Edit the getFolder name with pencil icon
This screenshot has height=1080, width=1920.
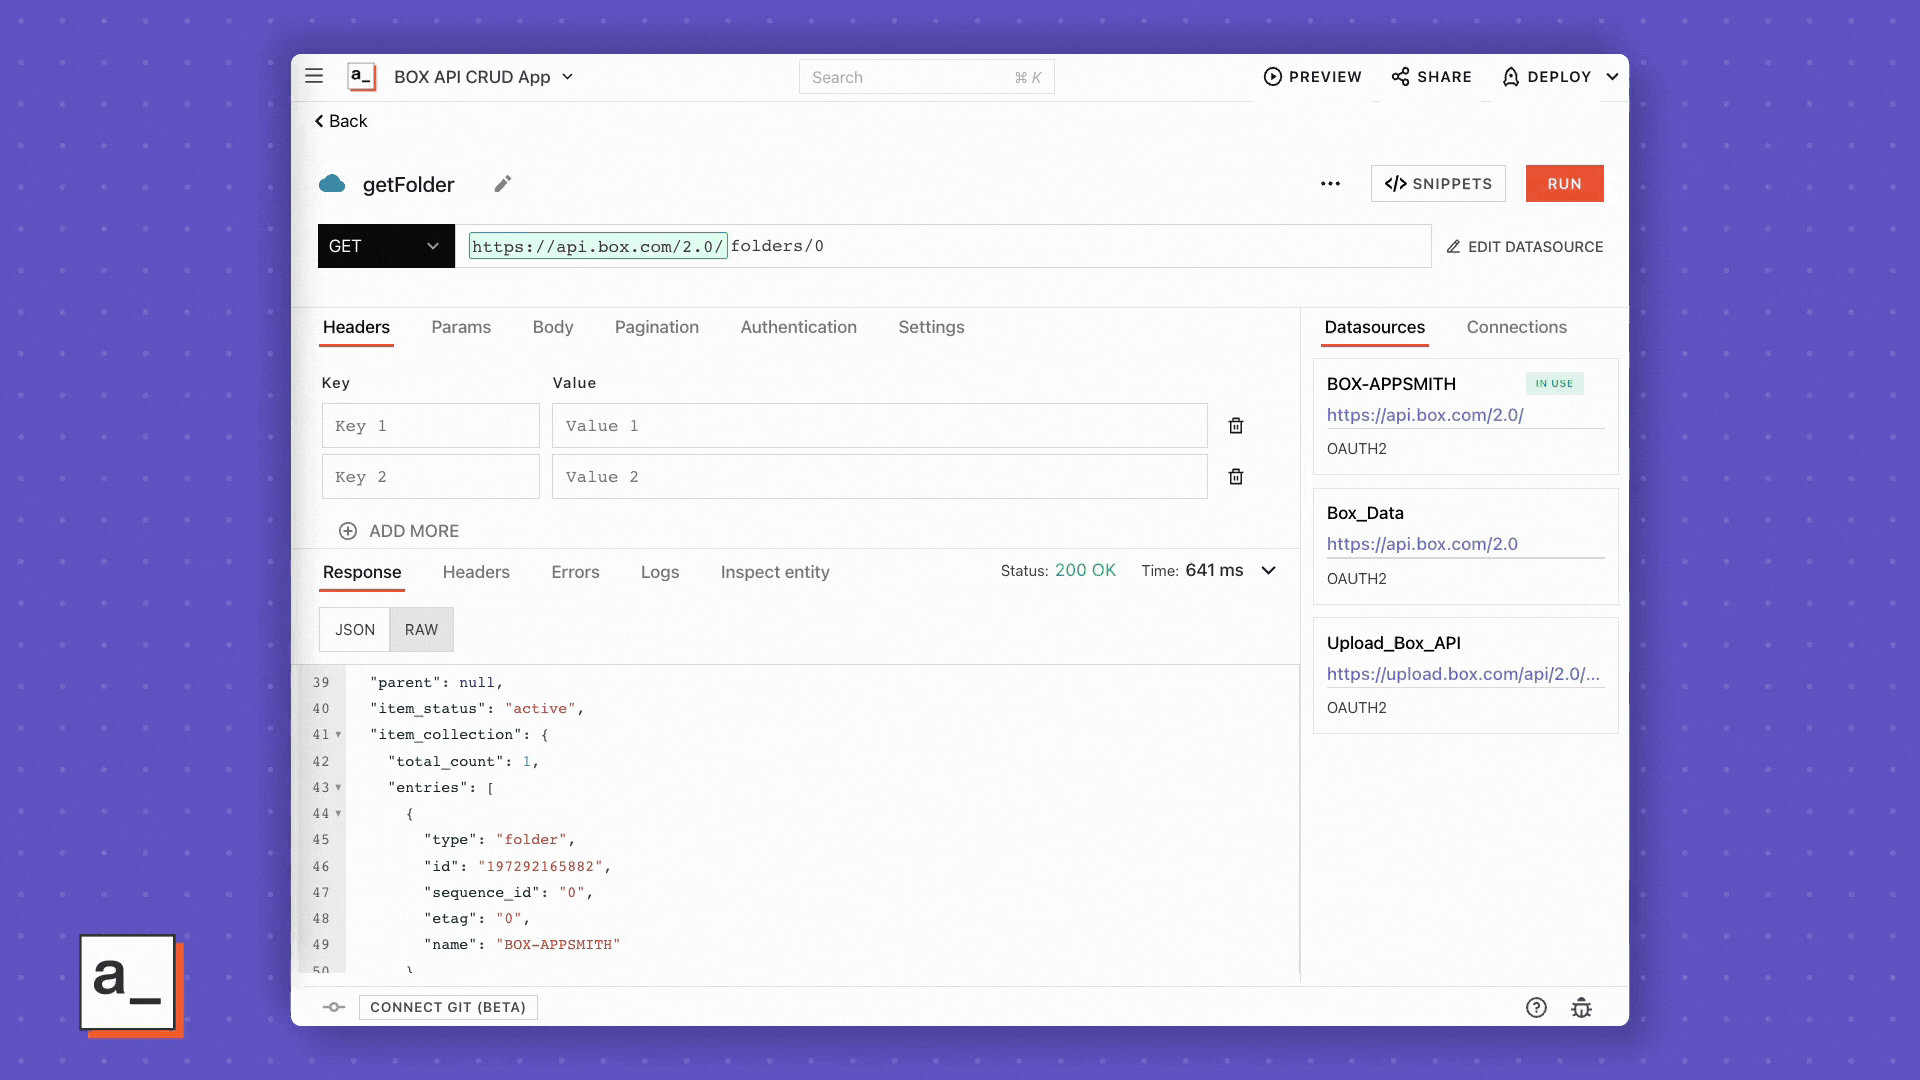[x=503, y=184]
